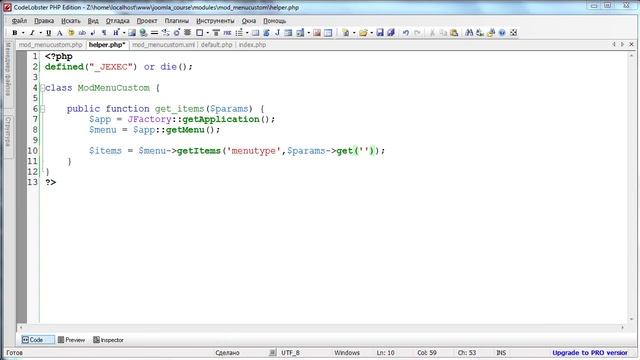This screenshot has height=360, width=640.
Task: Open the Правка menu
Action: click(x=44, y=21)
